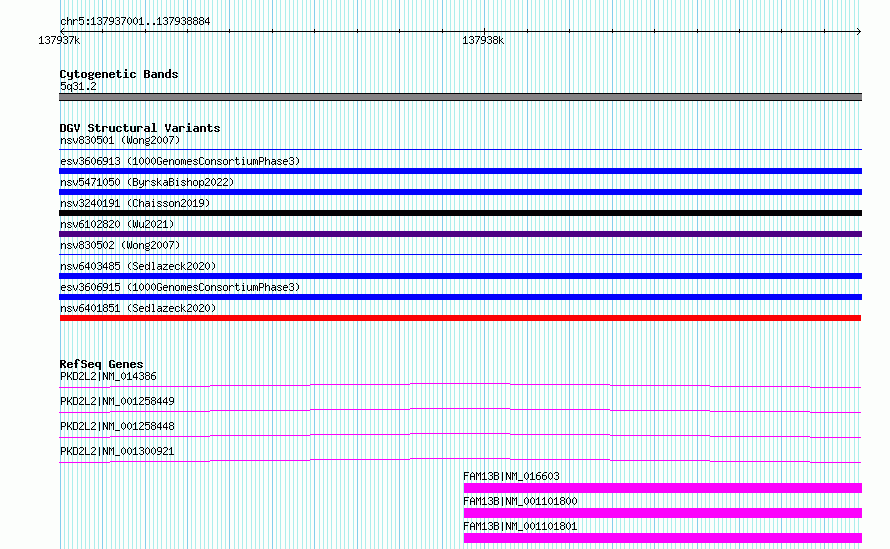Click the purple bar of nsv6102820
This screenshot has width=890, height=549.
[460, 234]
